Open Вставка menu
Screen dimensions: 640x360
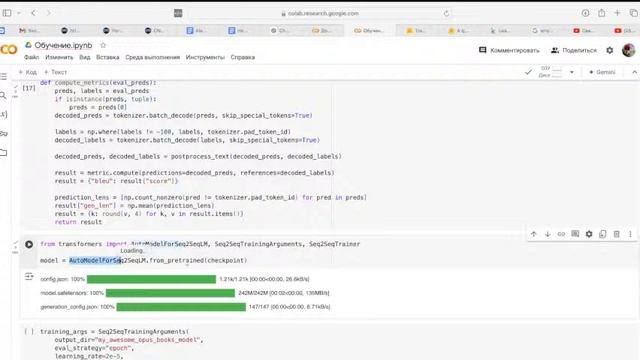point(108,58)
